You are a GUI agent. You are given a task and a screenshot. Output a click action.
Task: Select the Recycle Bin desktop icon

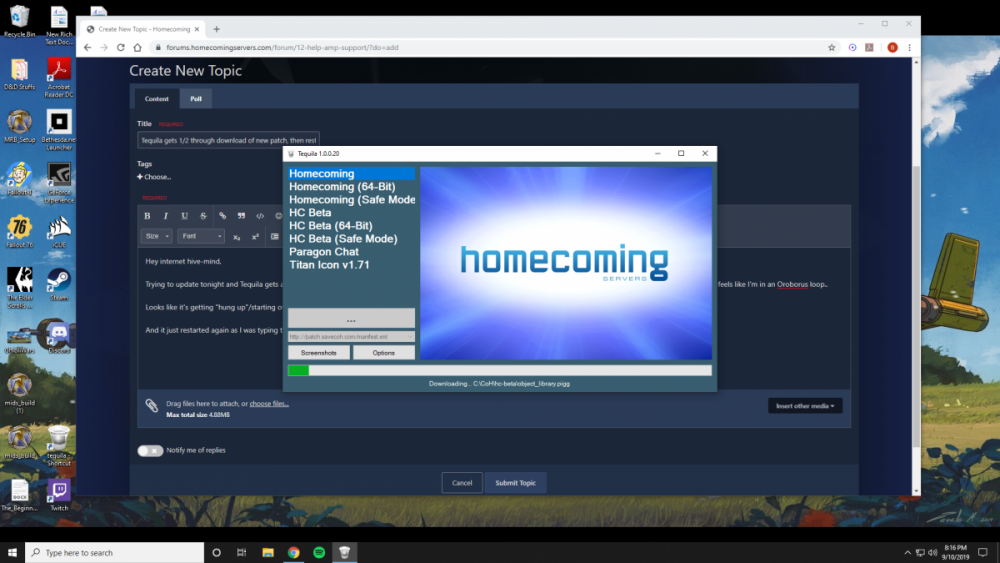(x=19, y=21)
